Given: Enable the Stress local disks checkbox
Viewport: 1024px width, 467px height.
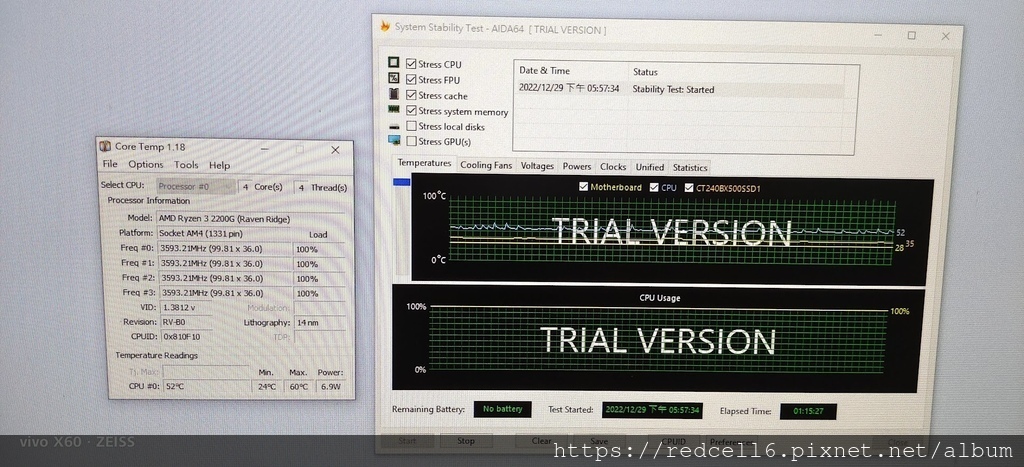Looking at the screenshot, I should coord(411,125).
